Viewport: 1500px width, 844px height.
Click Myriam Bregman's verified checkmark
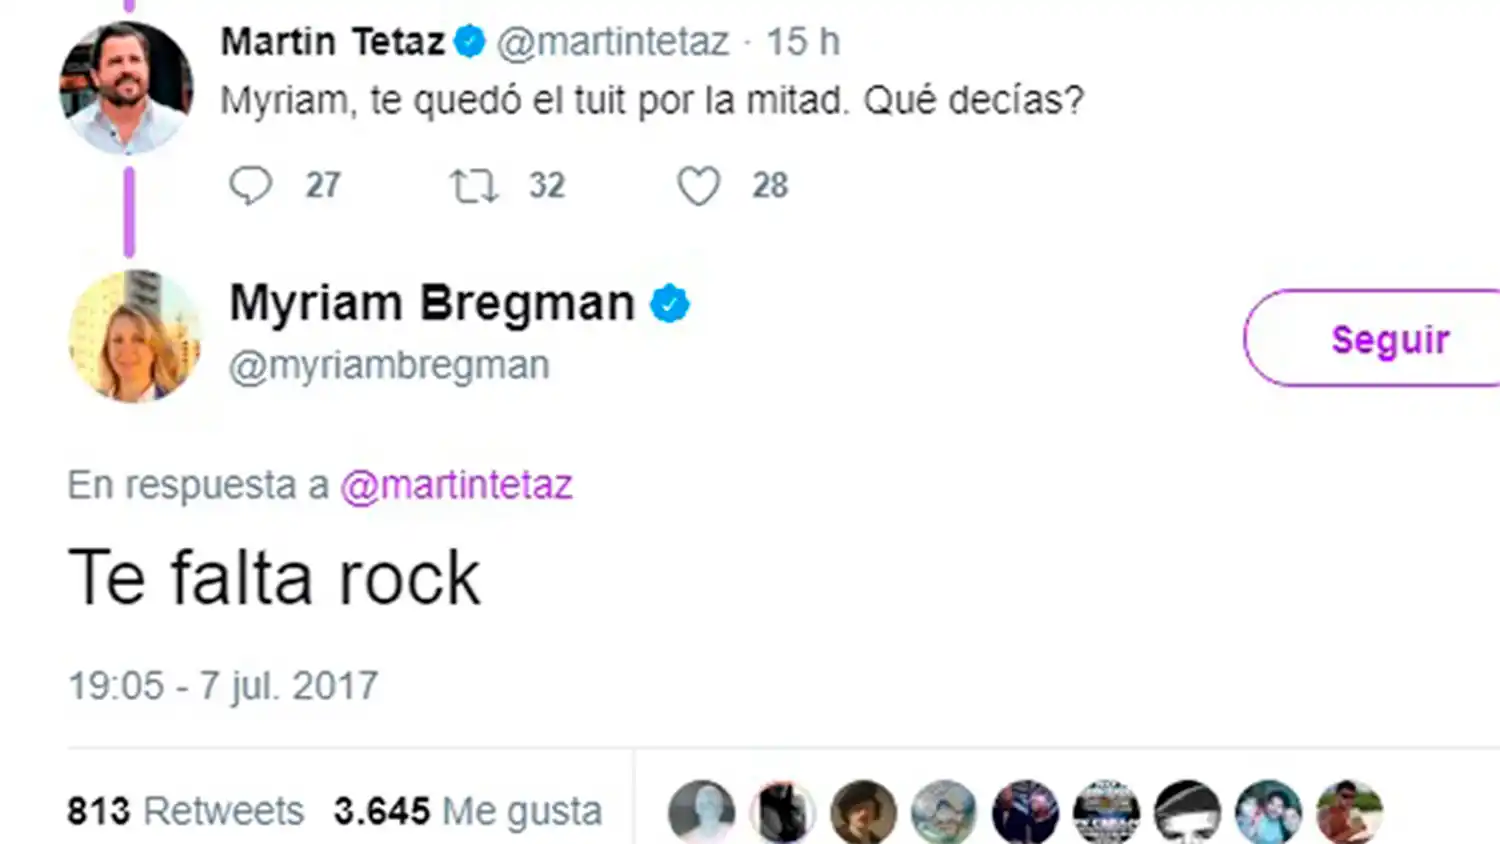[668, 302]
